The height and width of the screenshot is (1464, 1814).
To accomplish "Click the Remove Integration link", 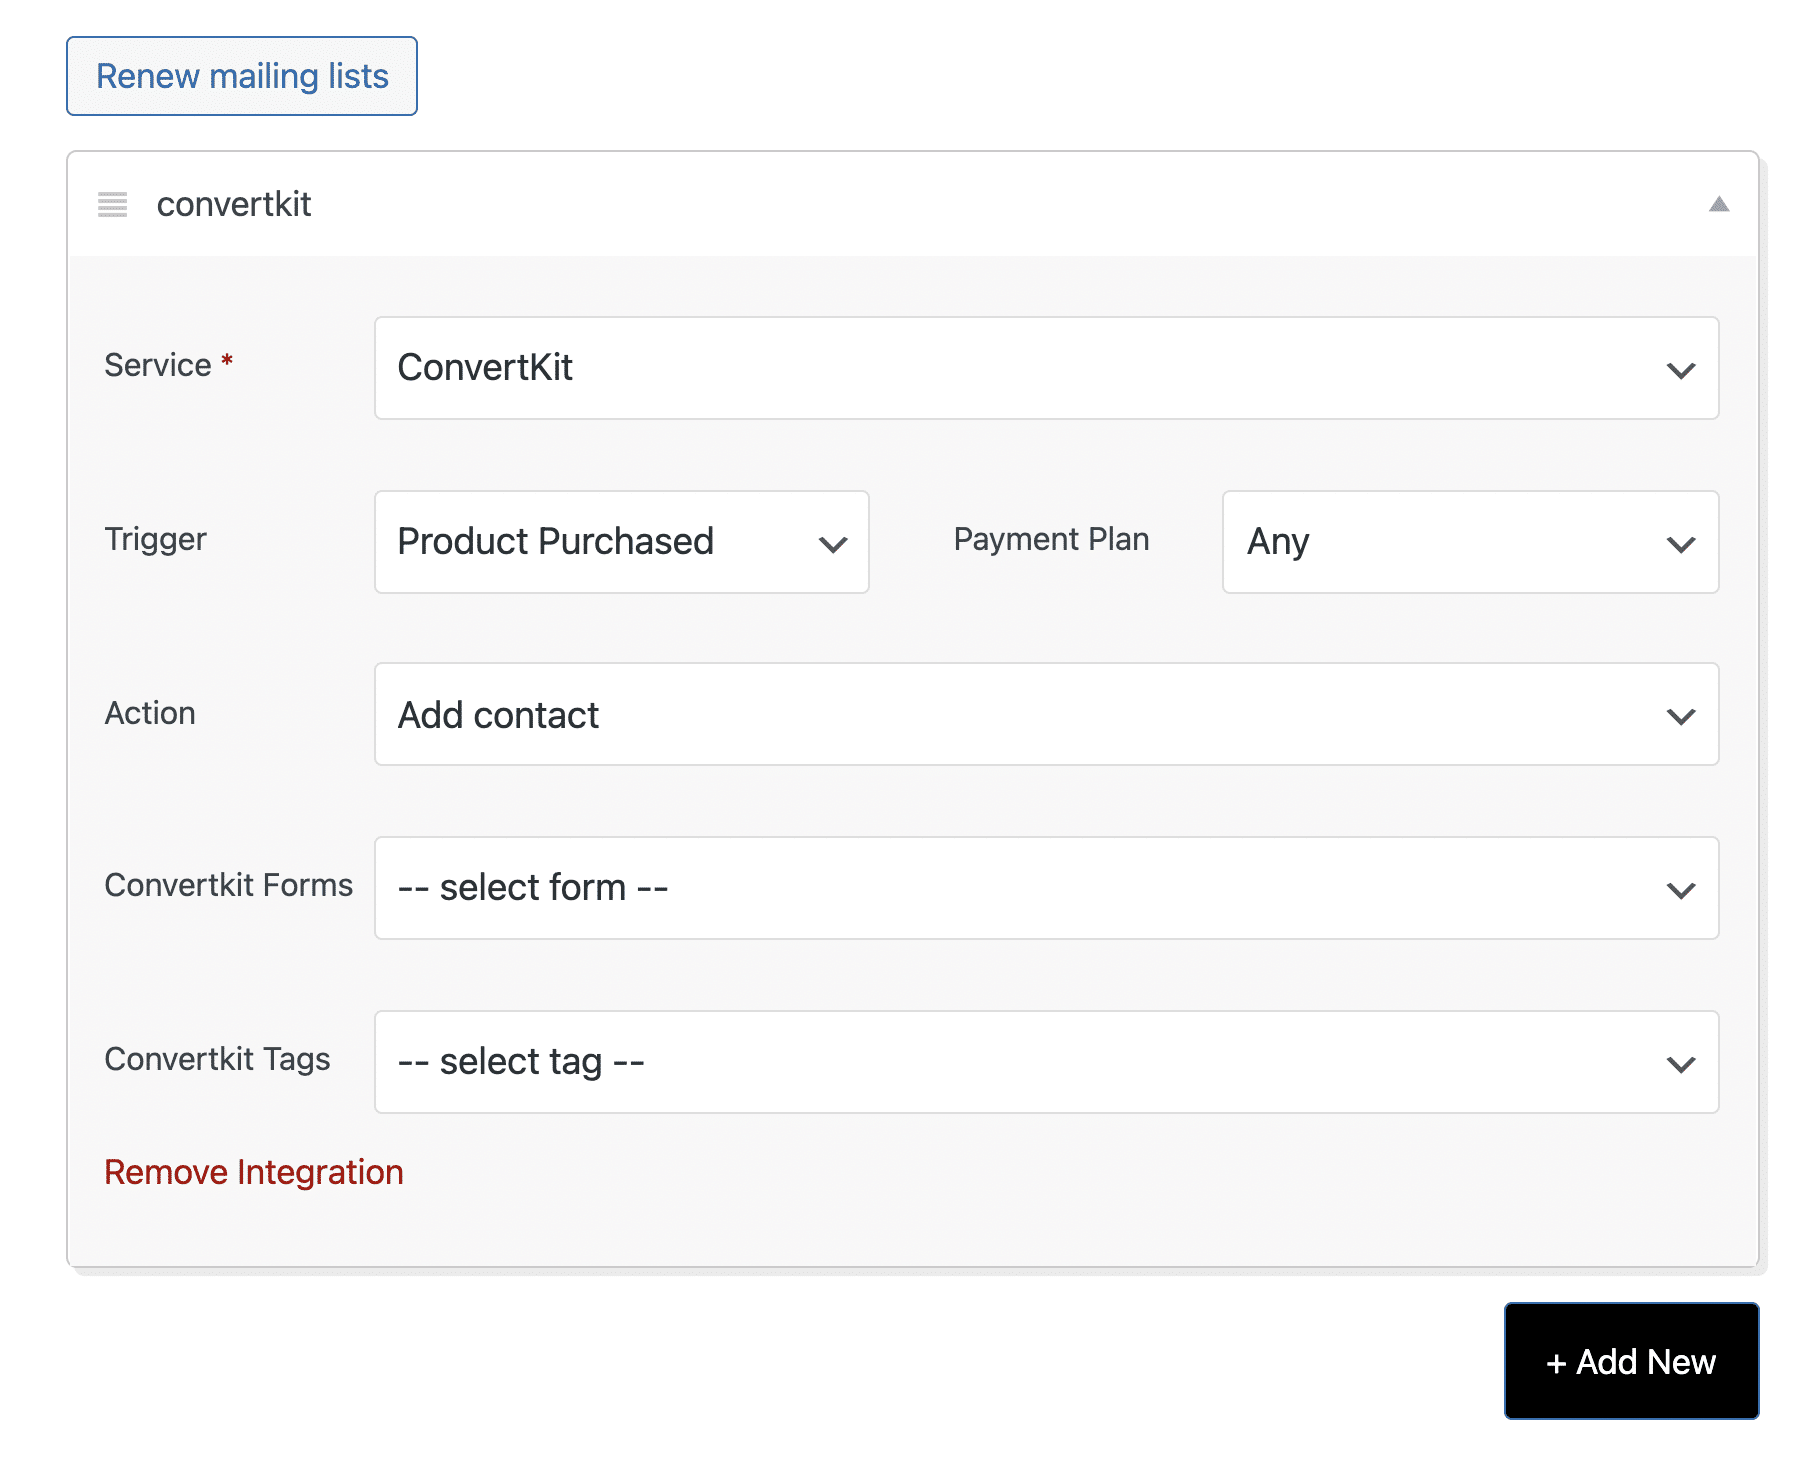I will pyautogui.click(x=253, y=1172).
